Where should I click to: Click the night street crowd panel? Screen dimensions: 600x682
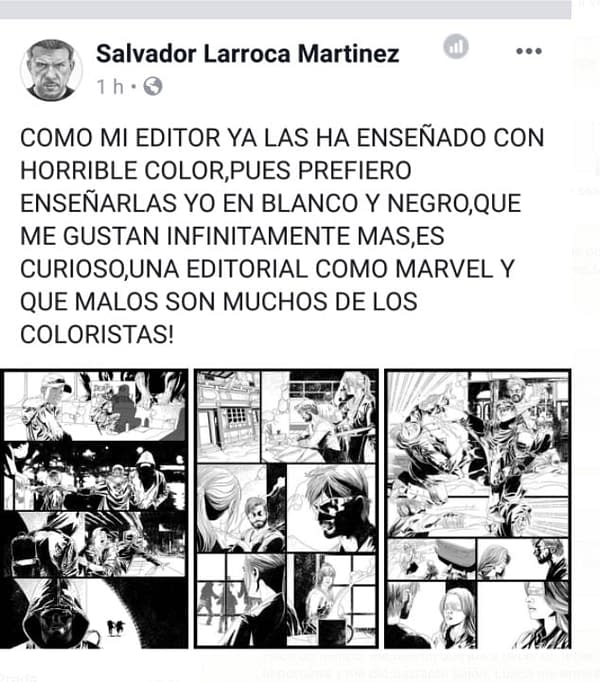(x=94, y=476)
